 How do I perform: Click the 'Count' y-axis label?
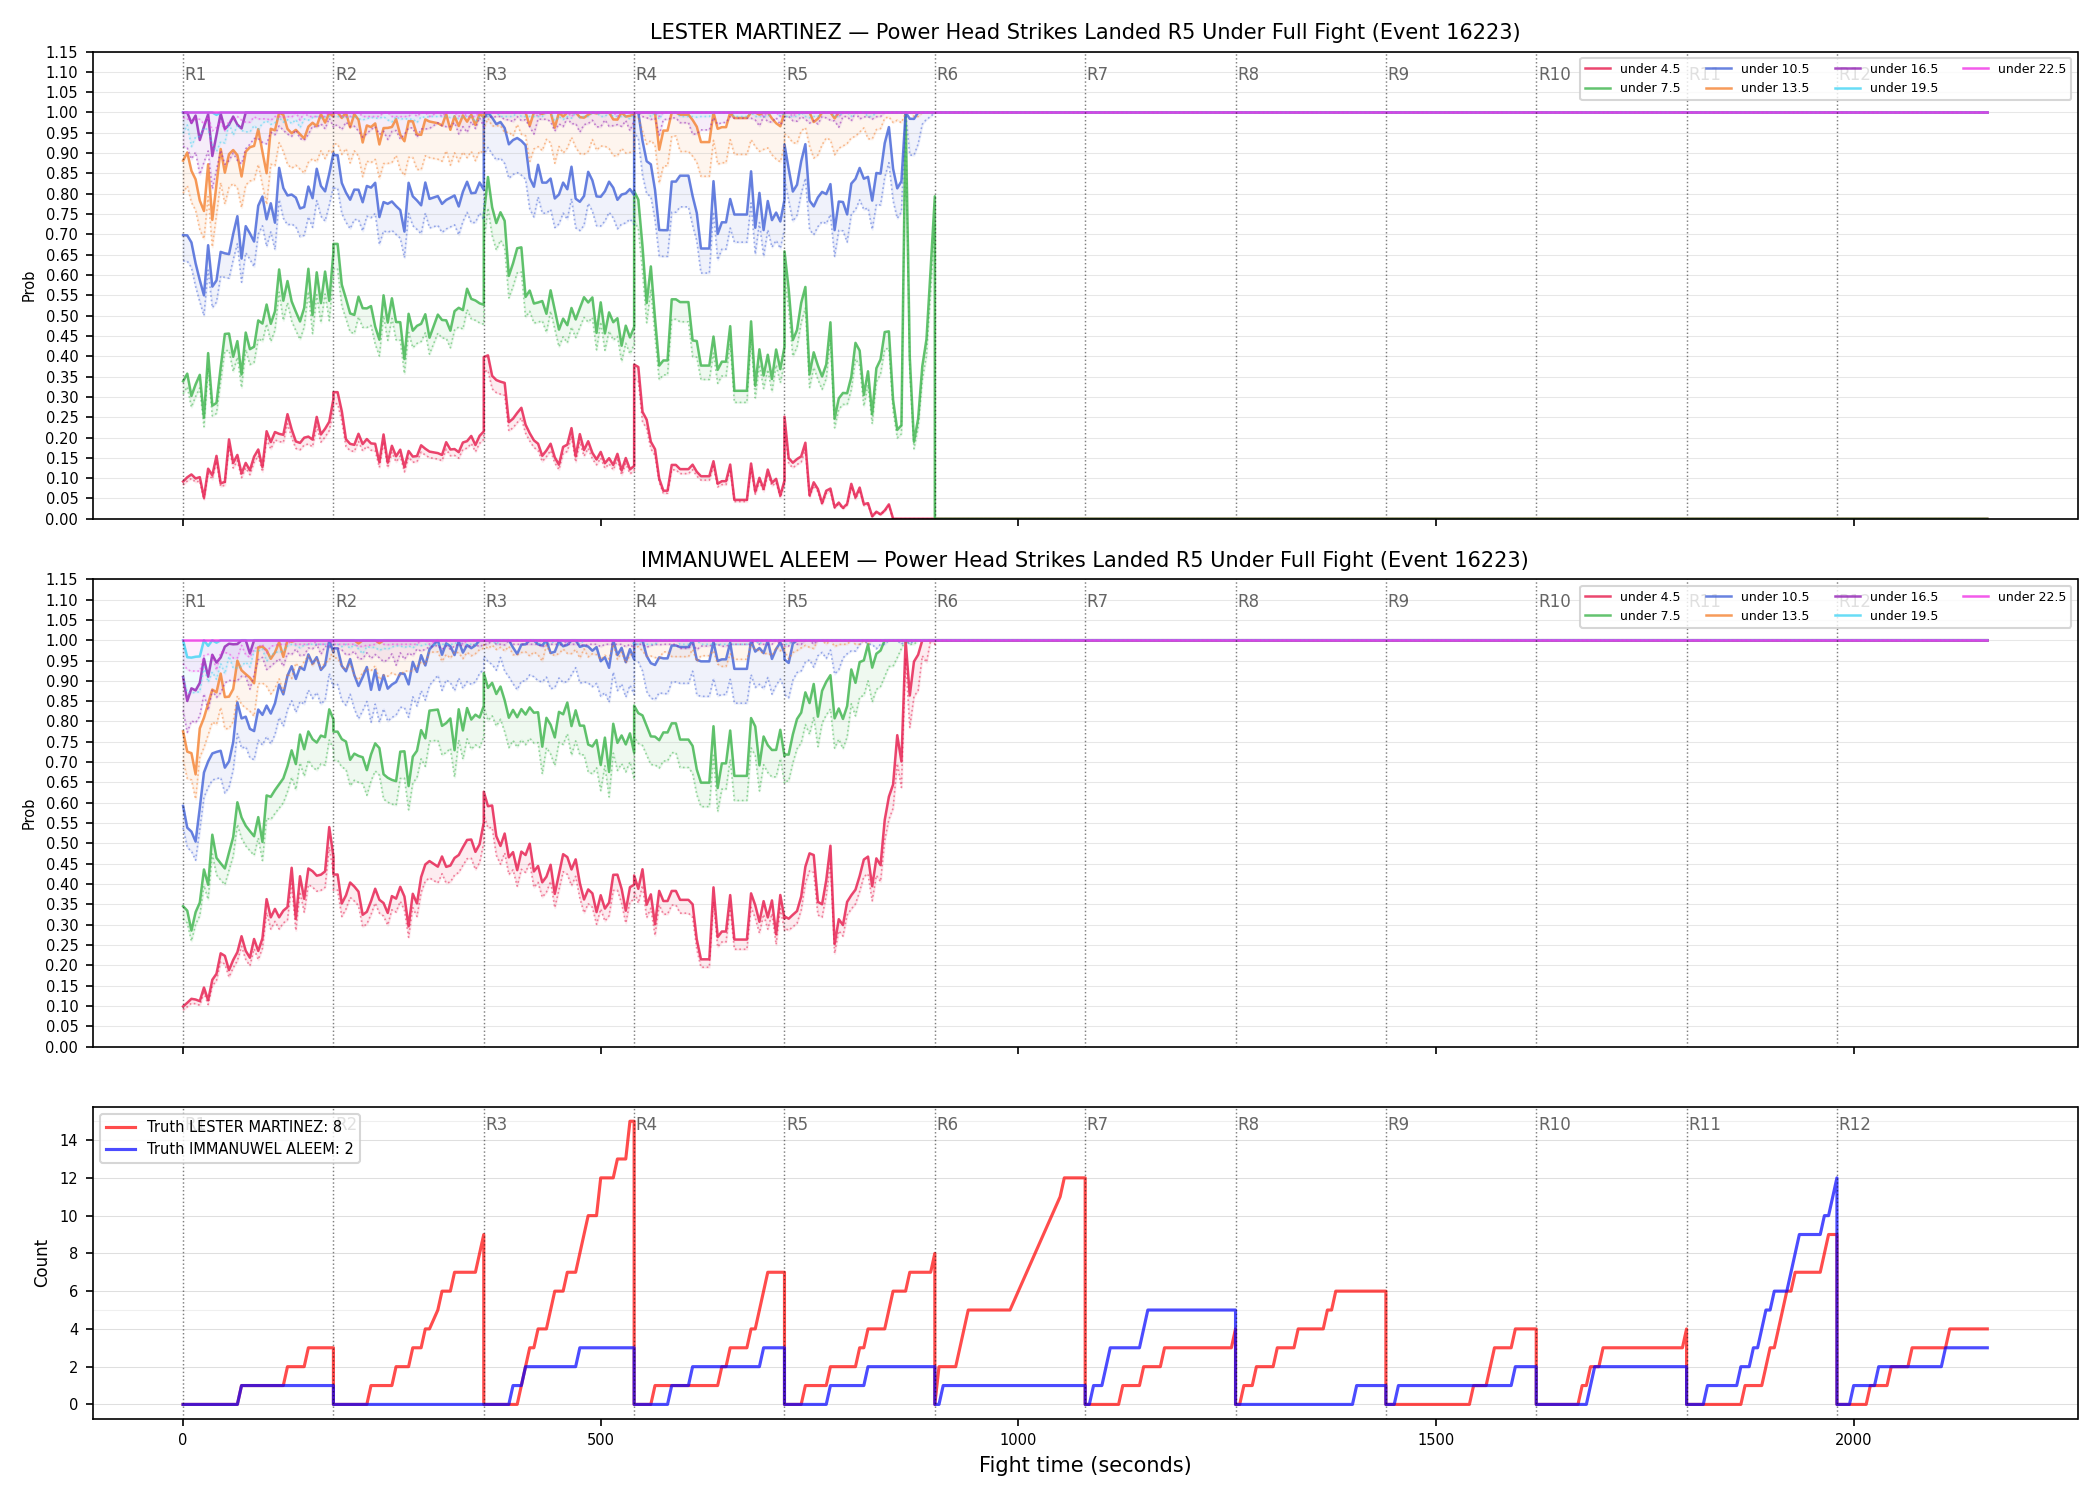(41, 1263)
